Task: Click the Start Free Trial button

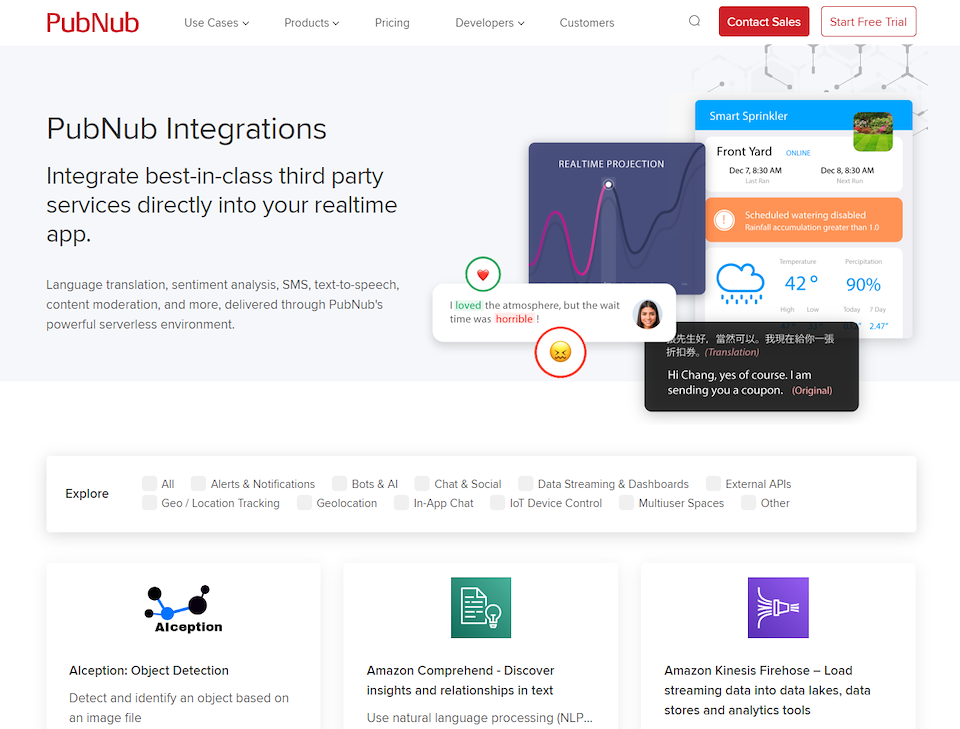Action: pyautogui.click(x=868, y=22)
